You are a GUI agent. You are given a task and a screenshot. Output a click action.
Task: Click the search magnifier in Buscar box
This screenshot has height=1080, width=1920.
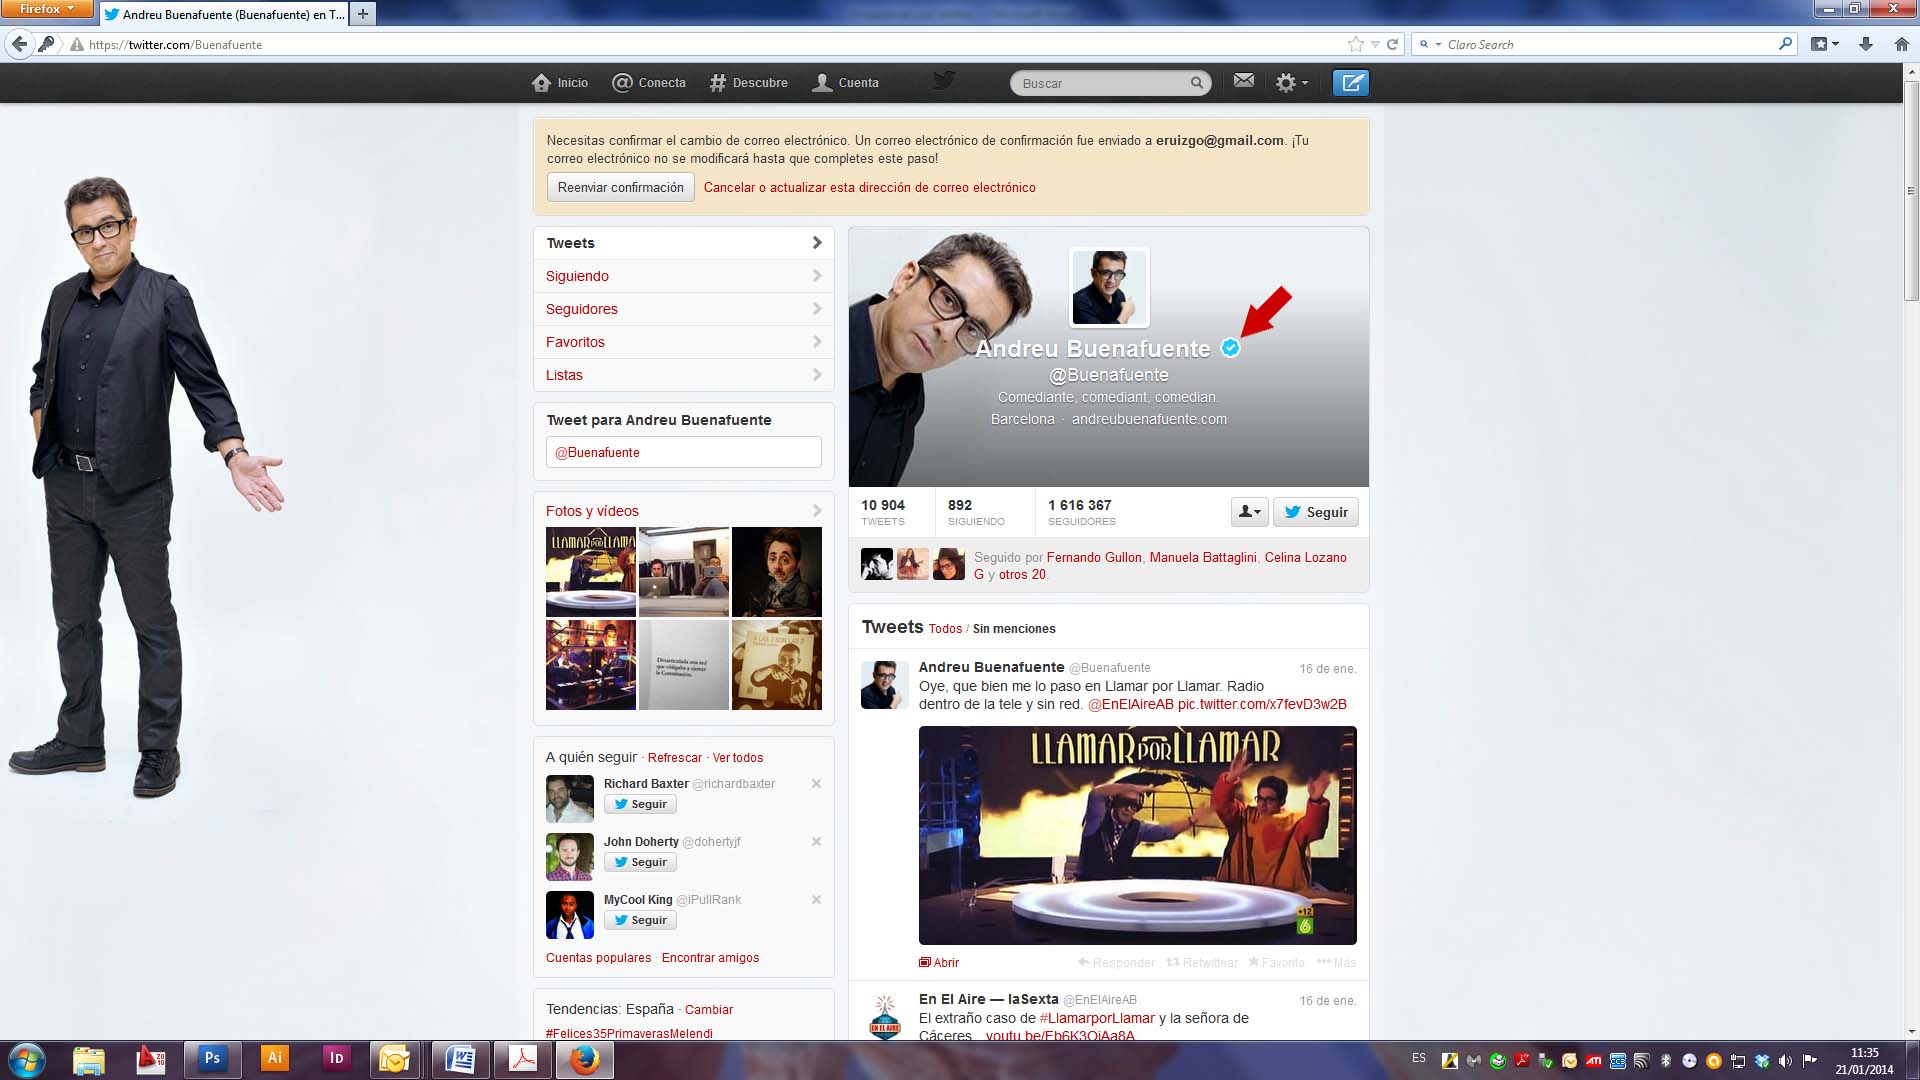(x=1196, y=83)
